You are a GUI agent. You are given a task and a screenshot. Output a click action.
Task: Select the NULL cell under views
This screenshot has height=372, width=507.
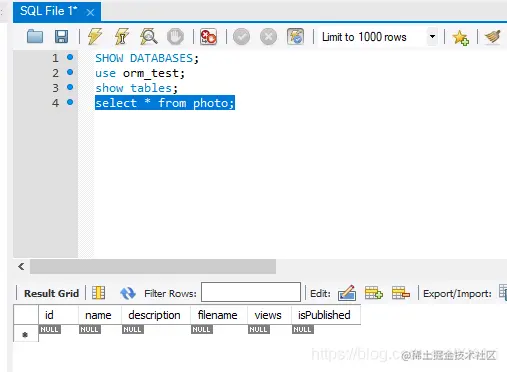[259, 329]
